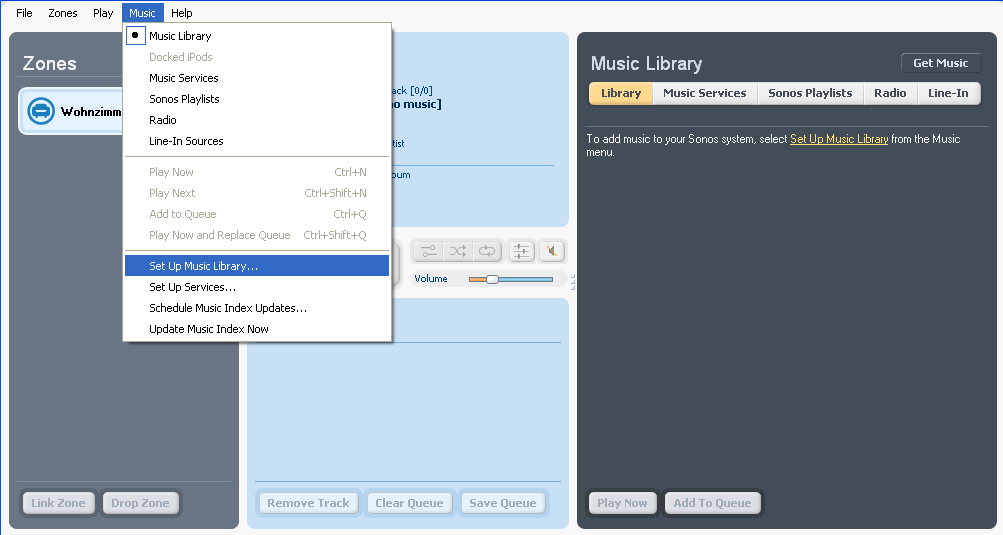
Task: Close the open Music menu
Action: point(142,13)
